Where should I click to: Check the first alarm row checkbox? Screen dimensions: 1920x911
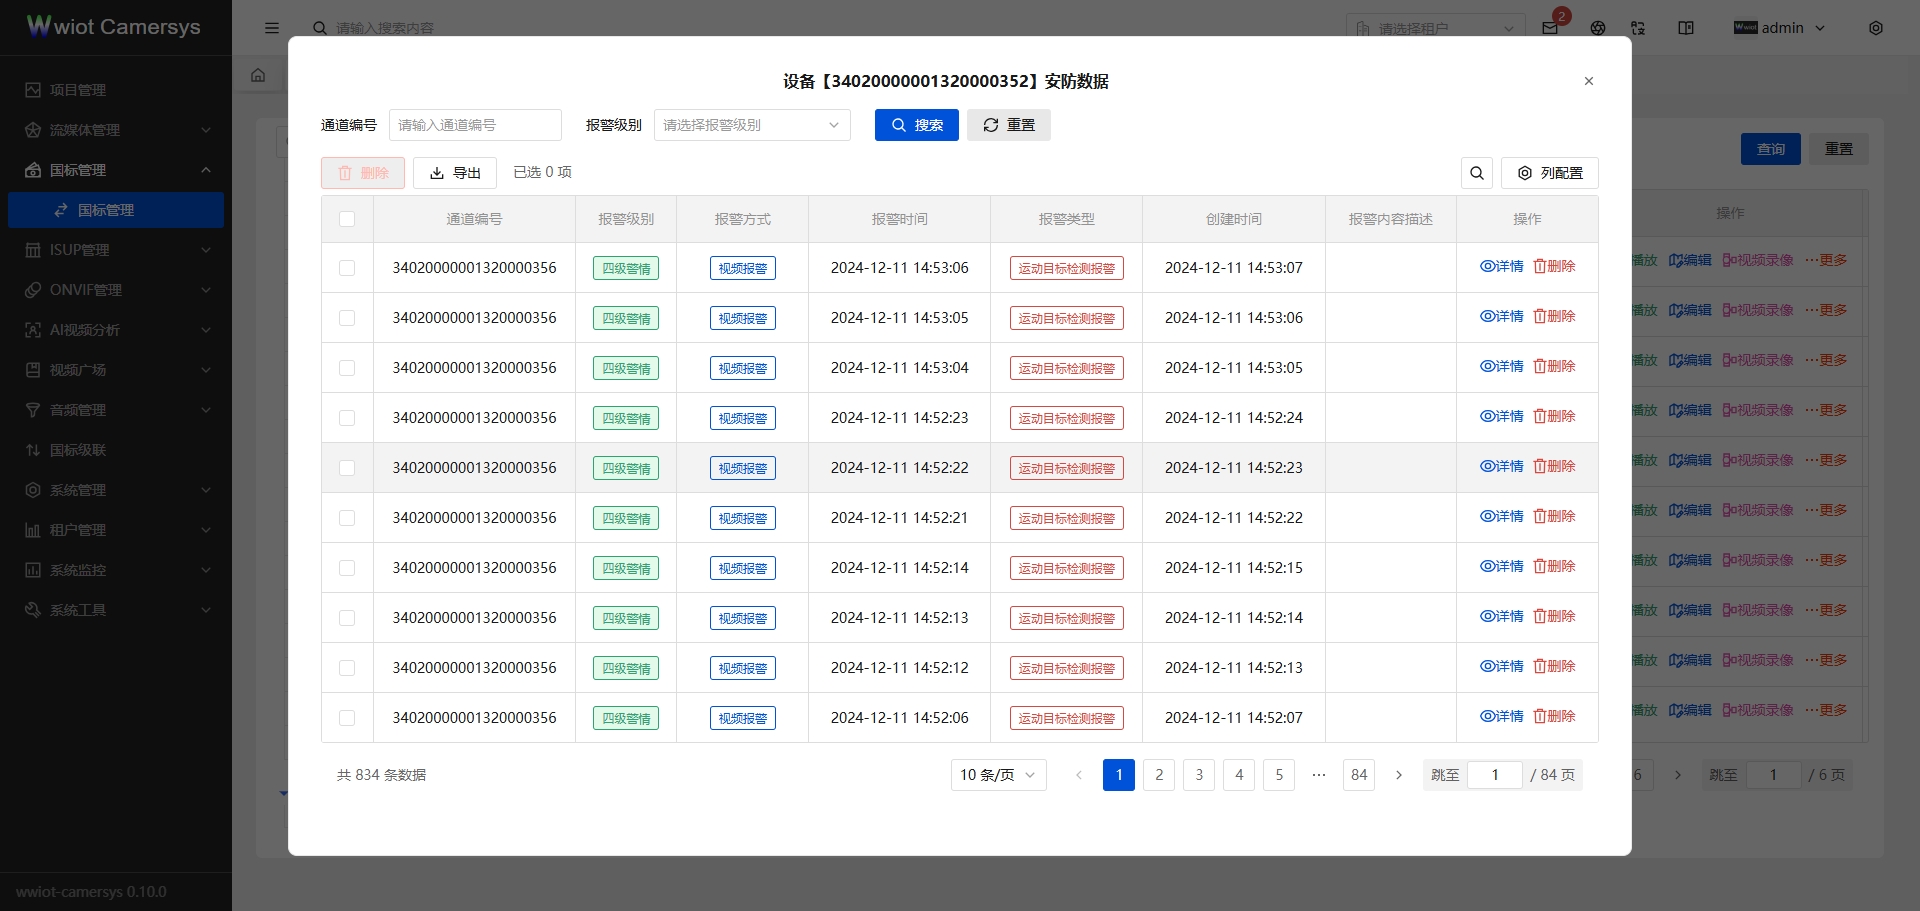click(x=346, y=267)
